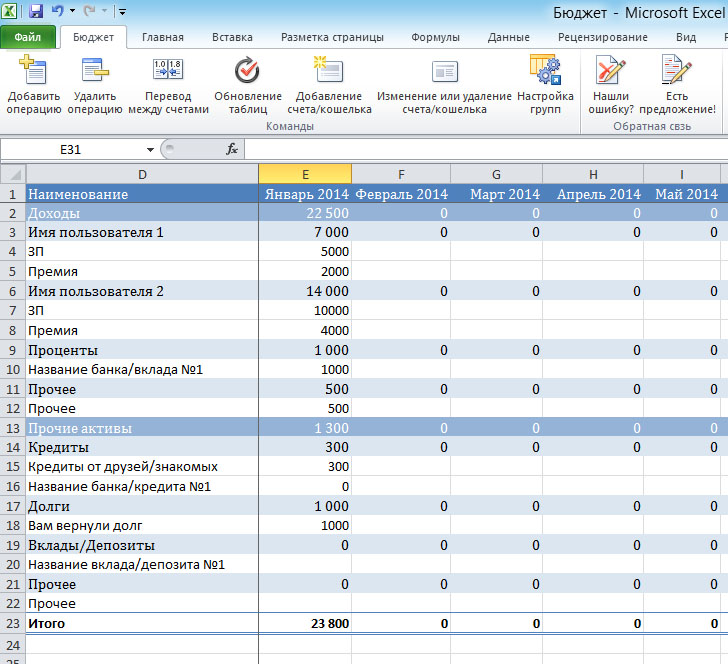Click the Нашли ошибку? feedback icon
The image size is (728, 664).
(x=611, y=72)
